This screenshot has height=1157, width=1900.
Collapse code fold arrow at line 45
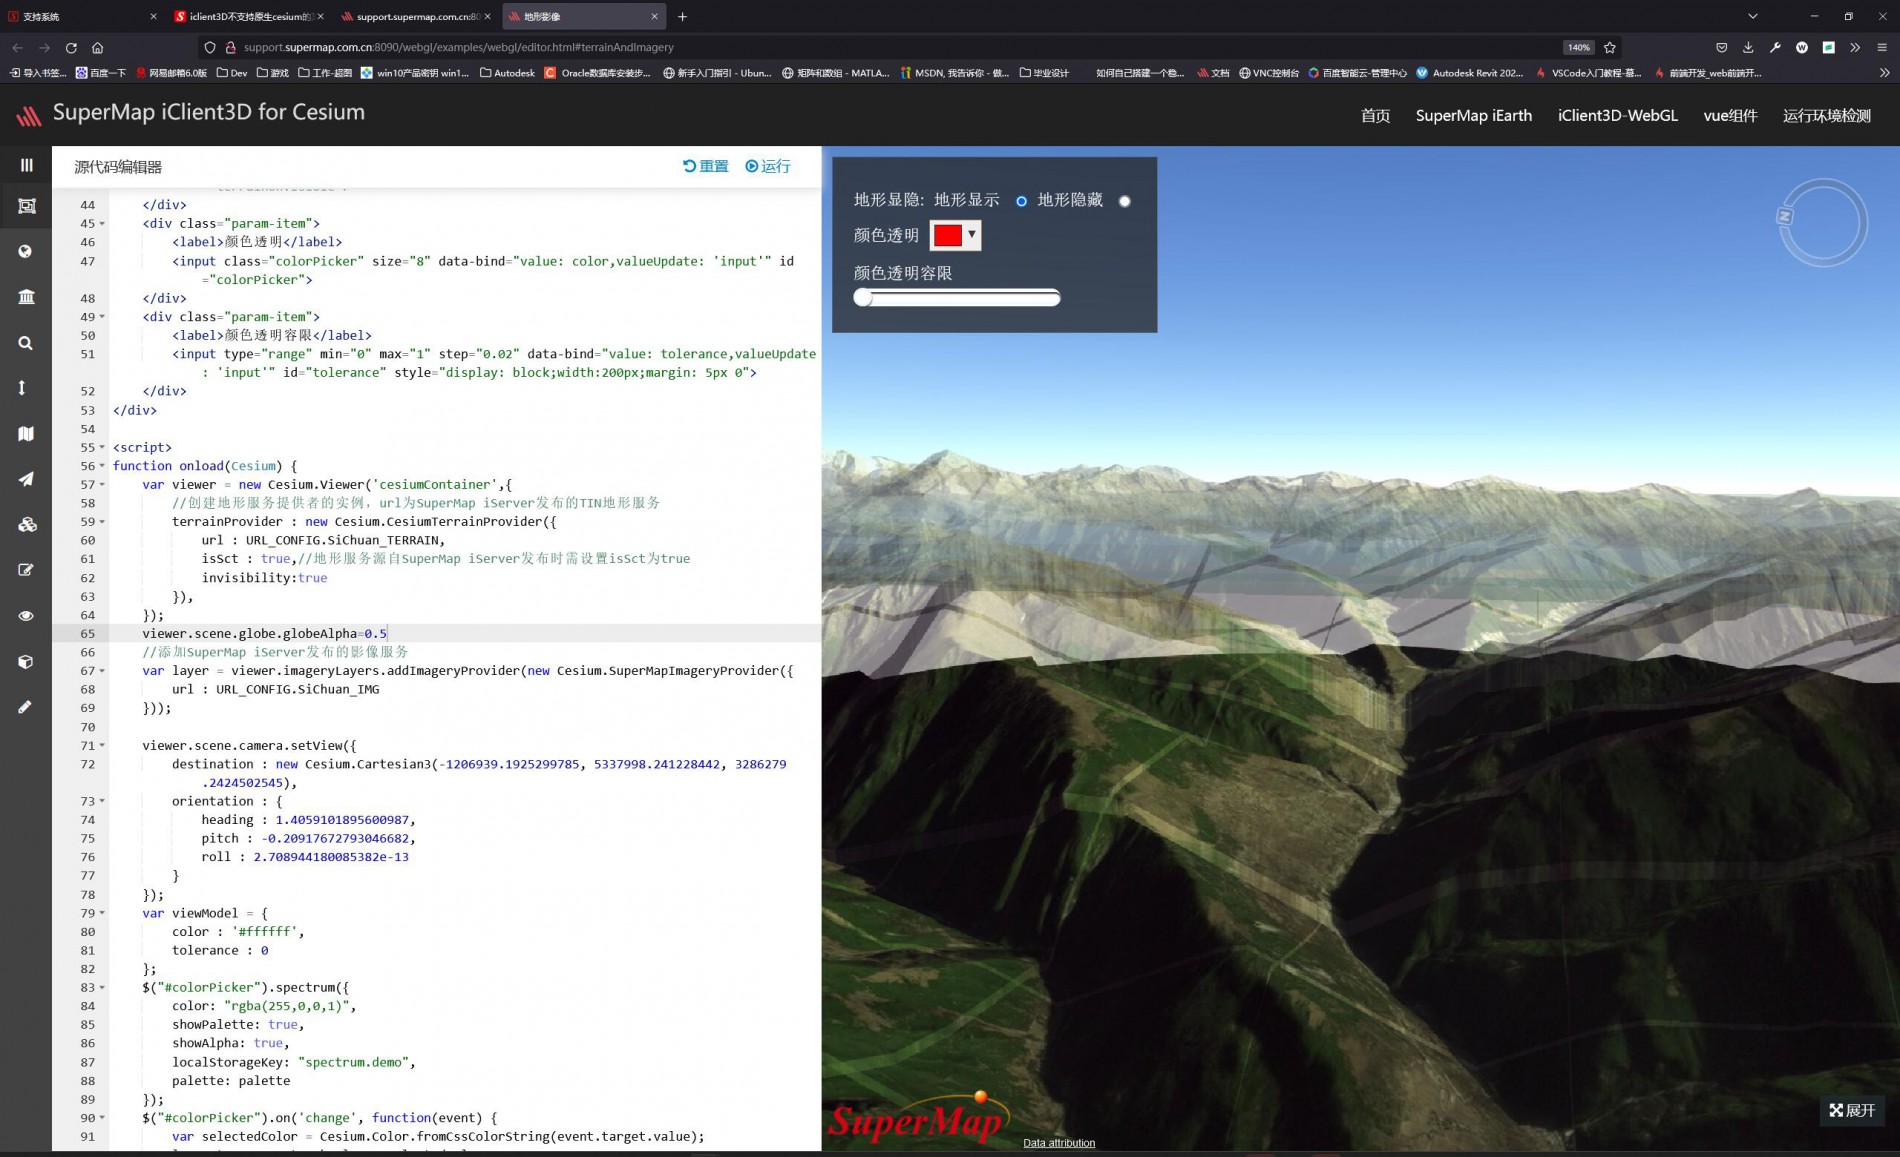coord(102,224)
